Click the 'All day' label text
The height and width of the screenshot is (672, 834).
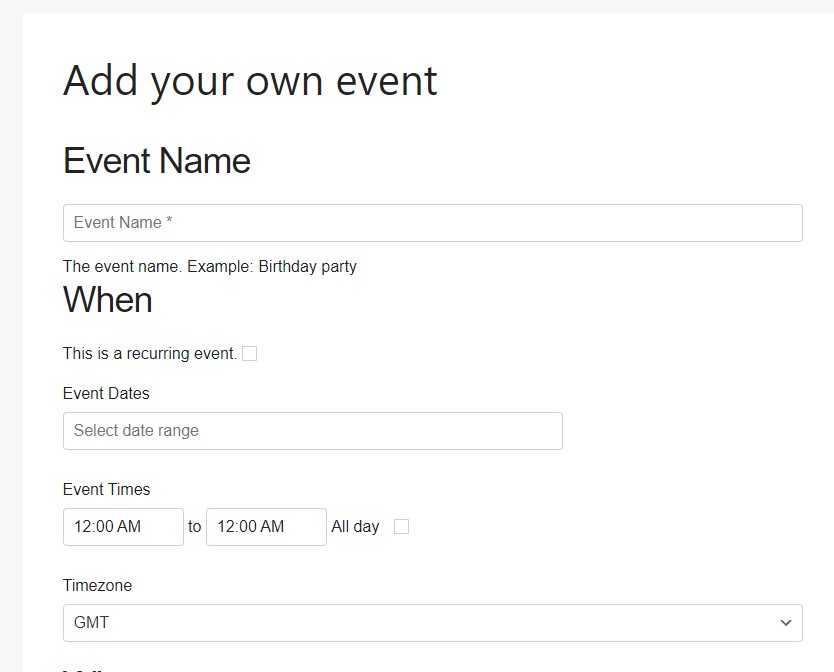click(x=355, y=527)
